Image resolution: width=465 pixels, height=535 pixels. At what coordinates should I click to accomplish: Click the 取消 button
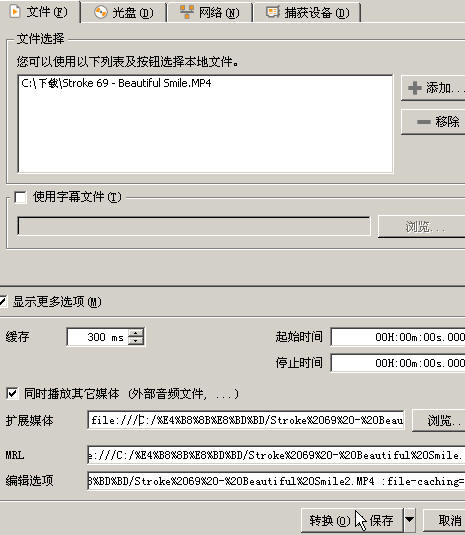click(x=445, y=520)
